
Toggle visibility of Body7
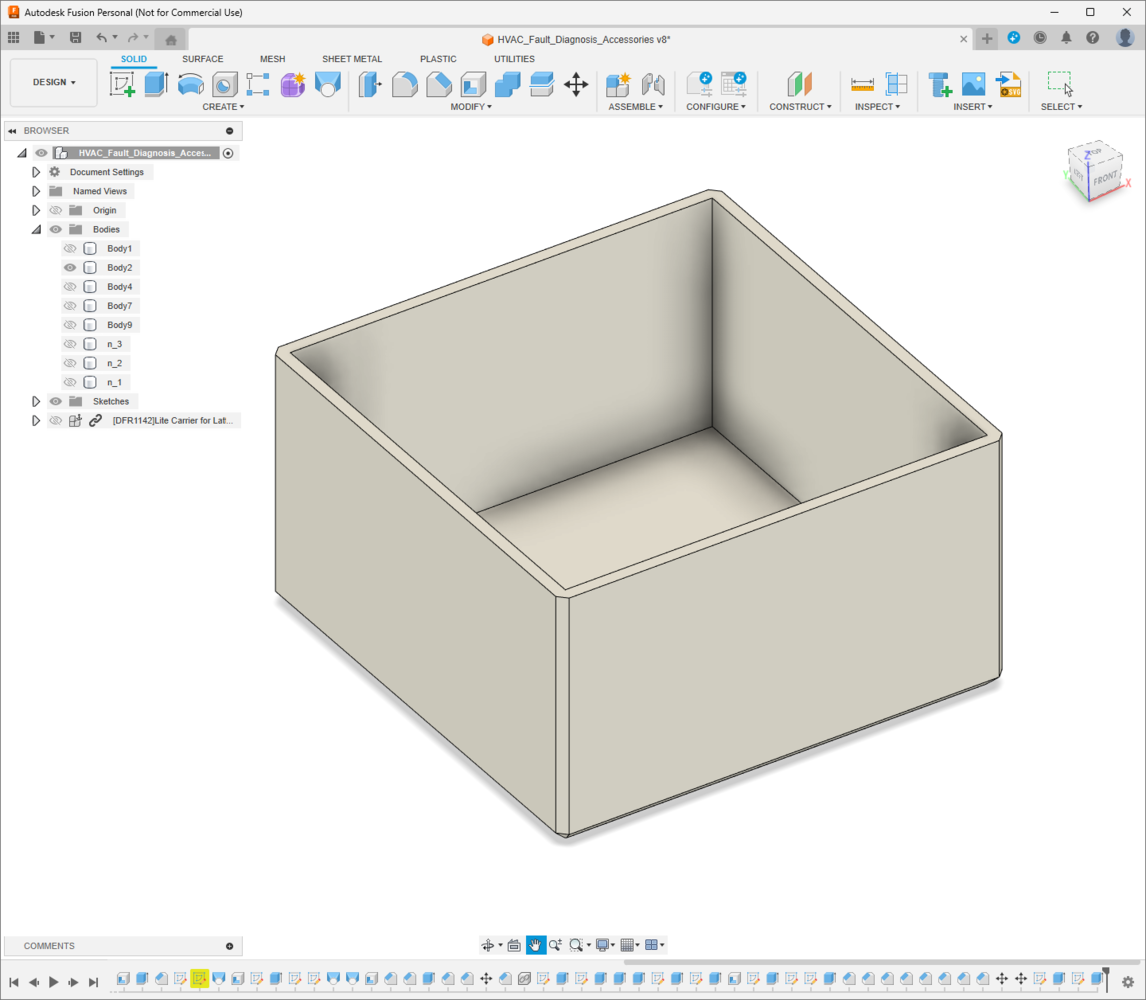tap(70, 306)
